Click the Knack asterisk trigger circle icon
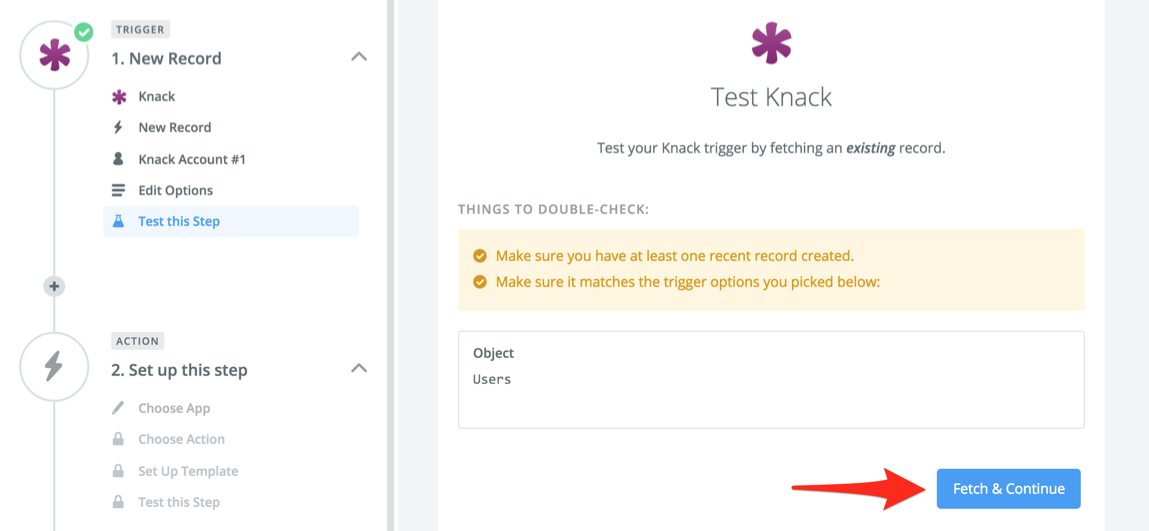 (54, 56)
